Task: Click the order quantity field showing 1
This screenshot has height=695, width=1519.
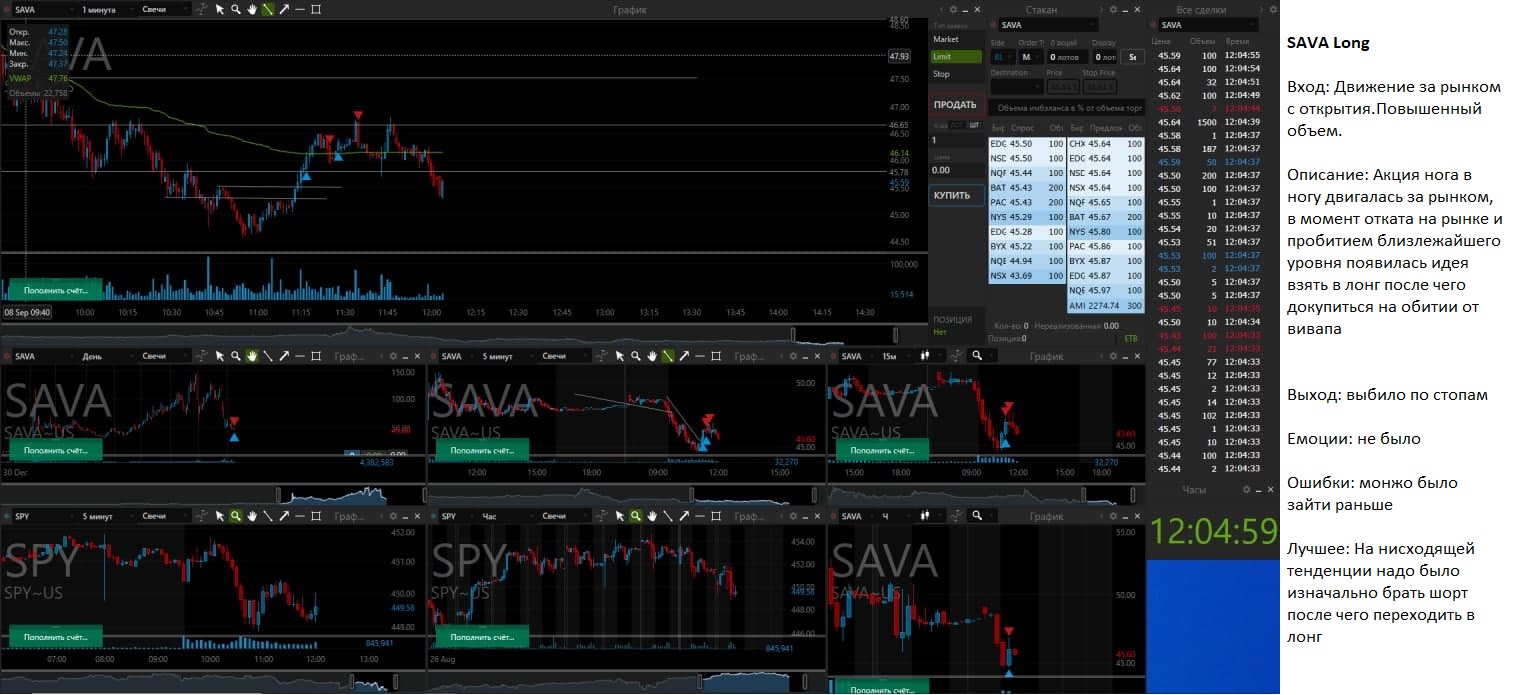Action: (x=956, y=140)
